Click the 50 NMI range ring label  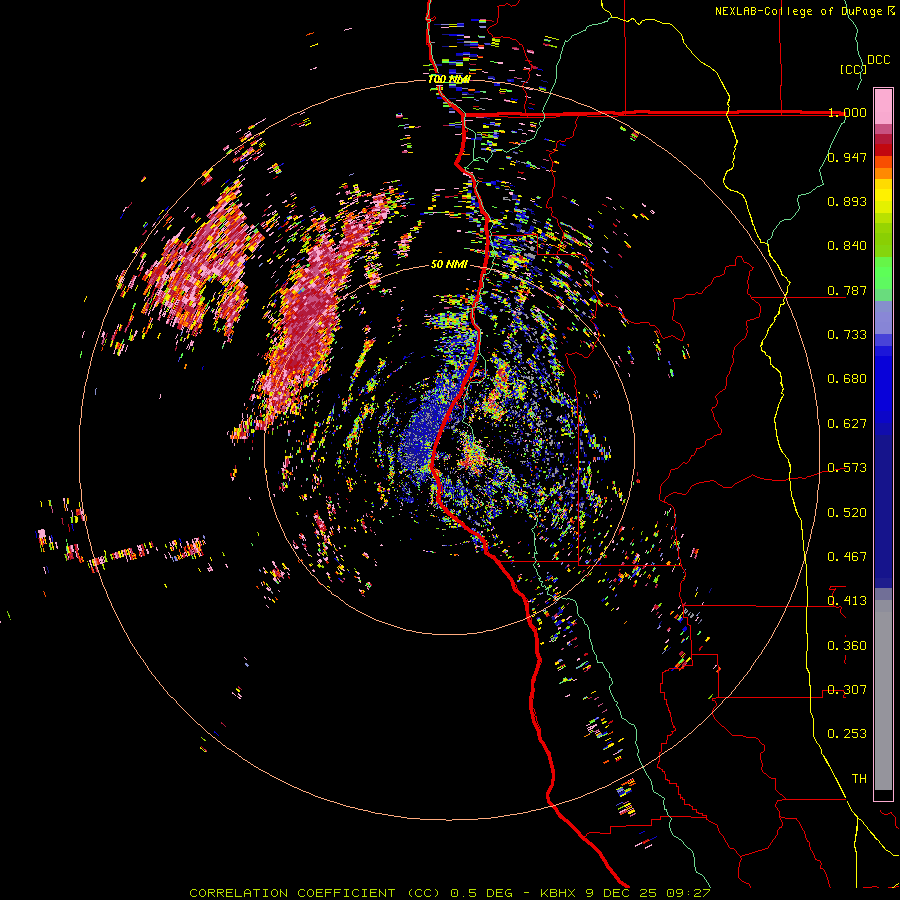pos(449,265)
